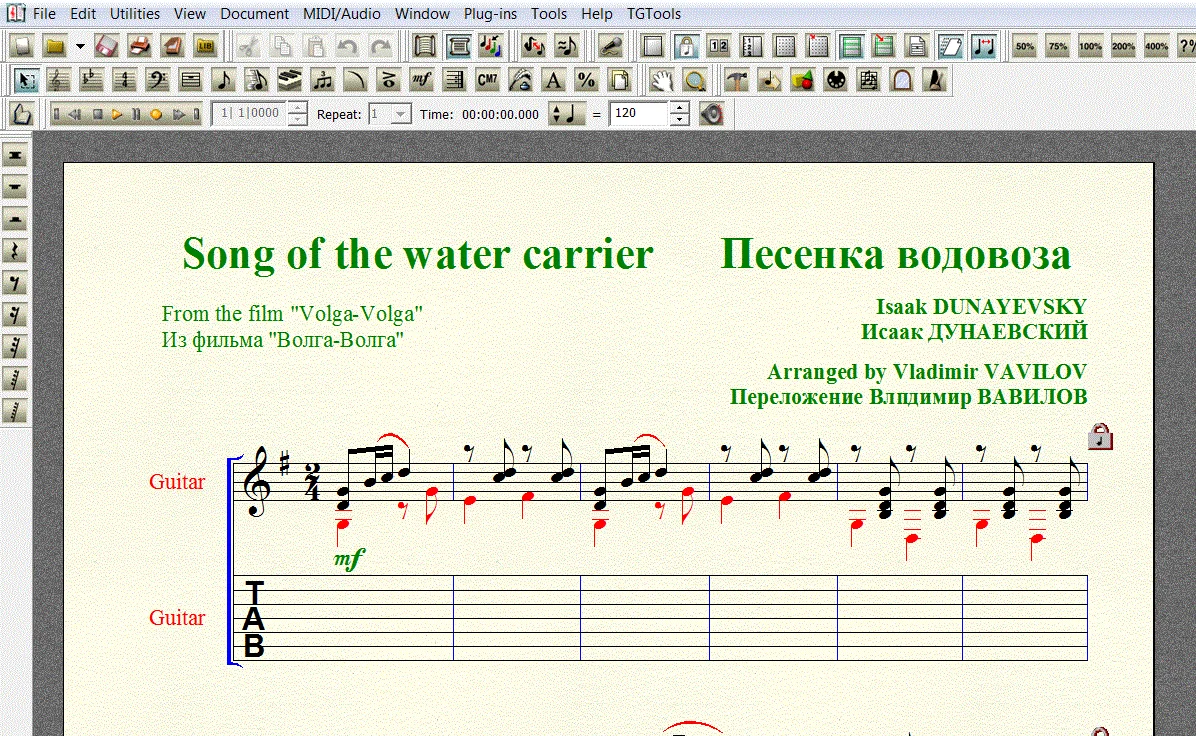1196x736 pixels.
Task: Pick the Tuplet tool in the toolbar
Action: [x=322, y=80]
